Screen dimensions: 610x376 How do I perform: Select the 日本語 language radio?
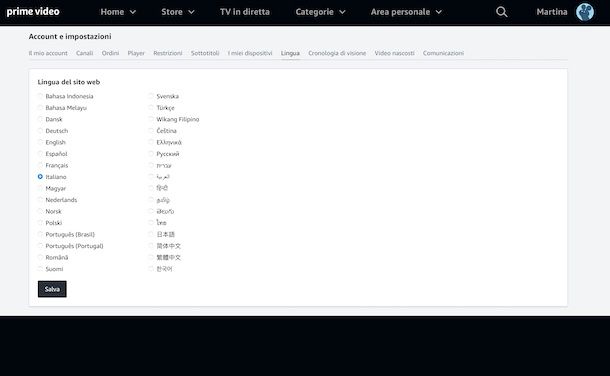[x=151, y=234]
